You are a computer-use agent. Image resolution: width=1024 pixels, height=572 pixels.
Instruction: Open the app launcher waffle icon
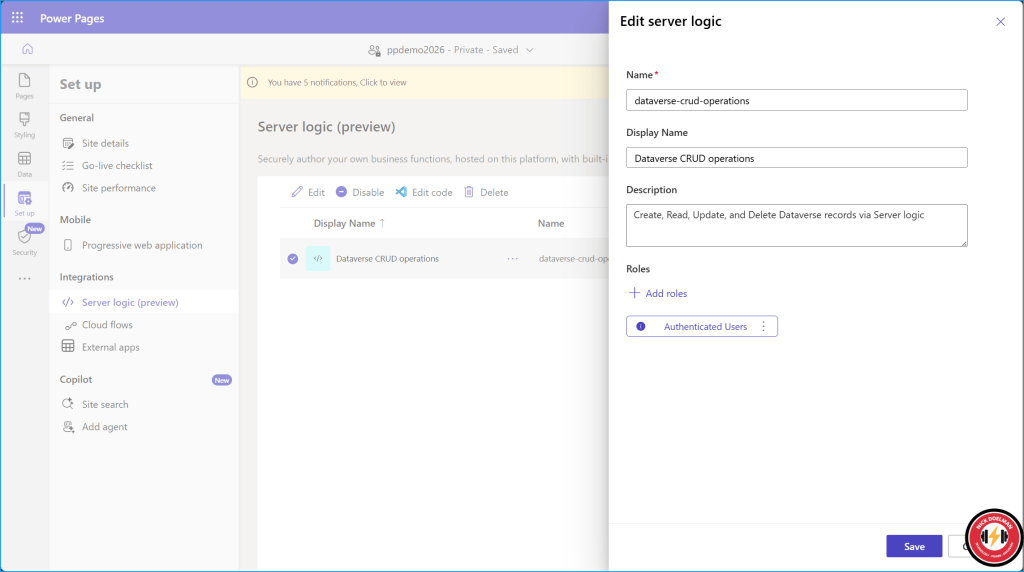pos(17,18)
